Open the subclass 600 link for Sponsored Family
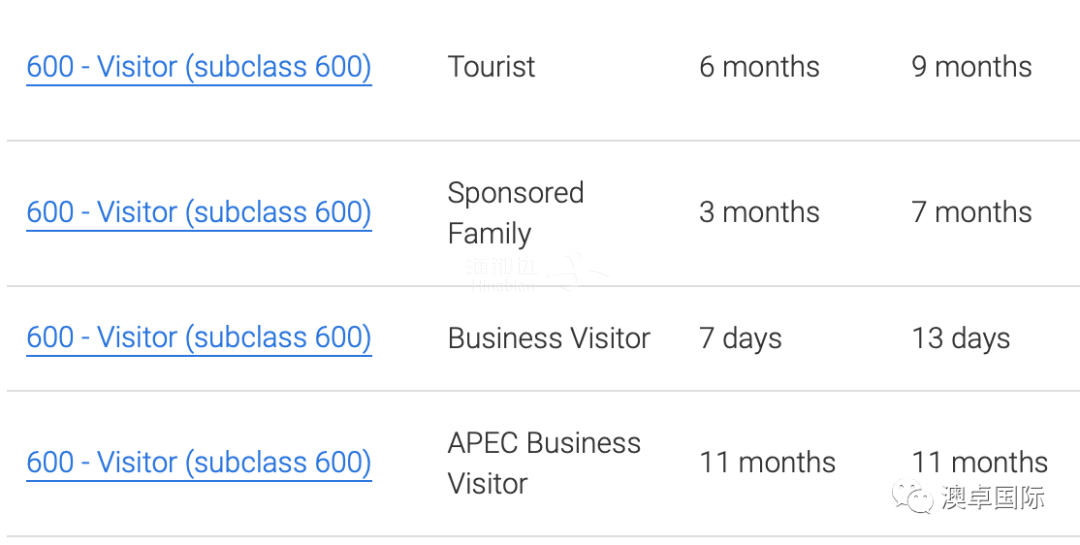 click(199, 213)
